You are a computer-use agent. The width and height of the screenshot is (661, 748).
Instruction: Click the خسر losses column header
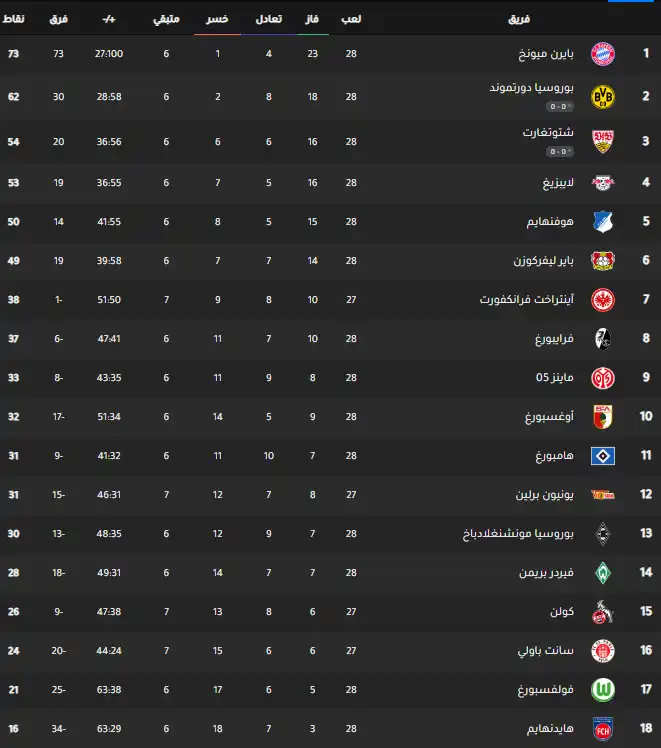click(217, 19)
